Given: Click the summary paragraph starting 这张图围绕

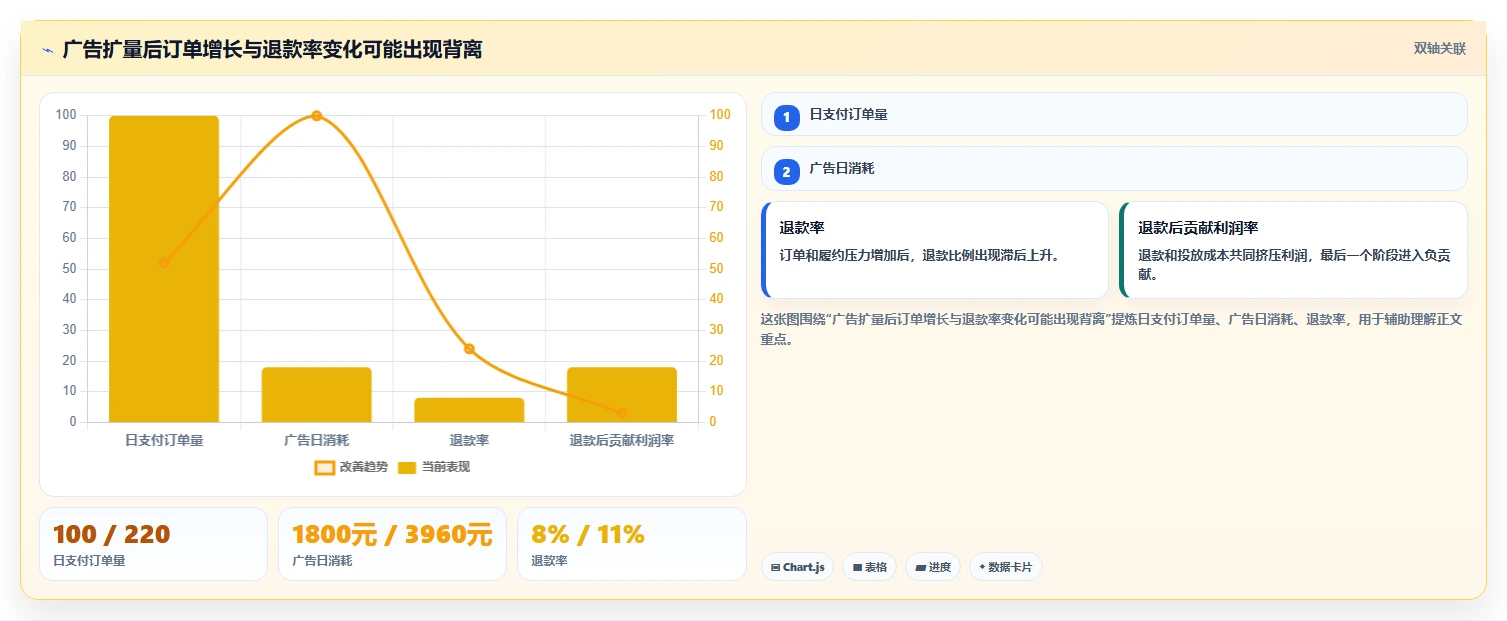Looking at the screenshot, I should tap(1111, 329).
